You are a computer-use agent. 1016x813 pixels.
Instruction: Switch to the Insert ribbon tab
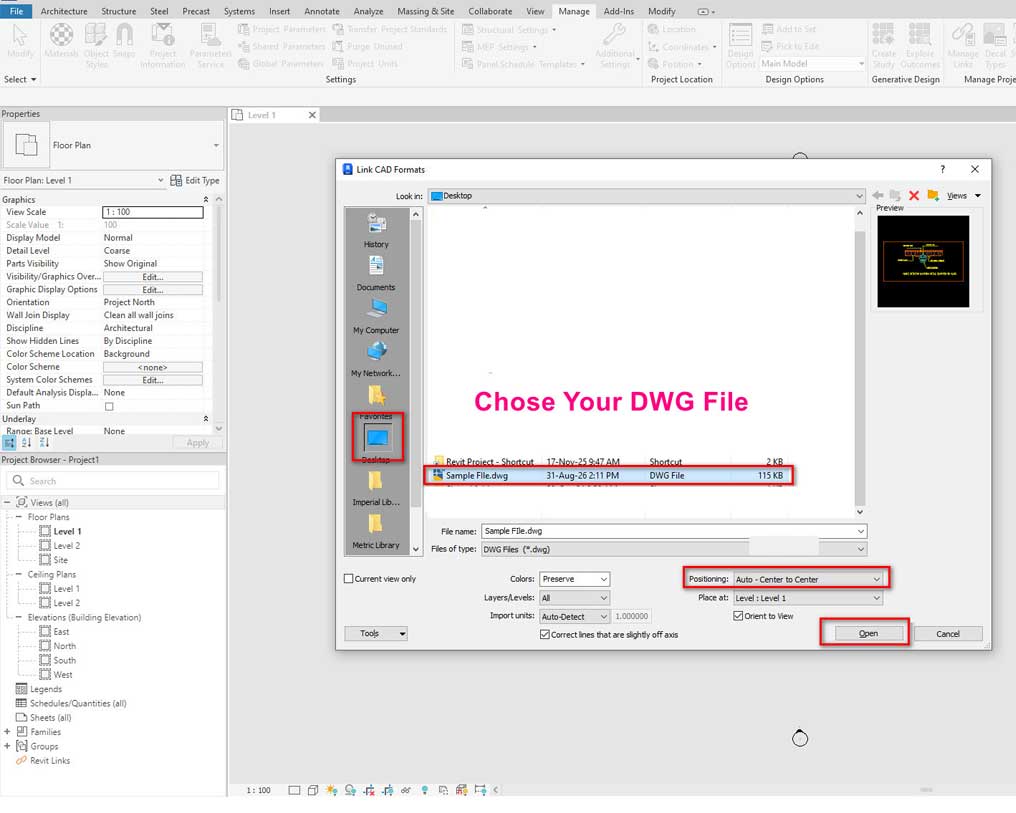click(279, 11)
